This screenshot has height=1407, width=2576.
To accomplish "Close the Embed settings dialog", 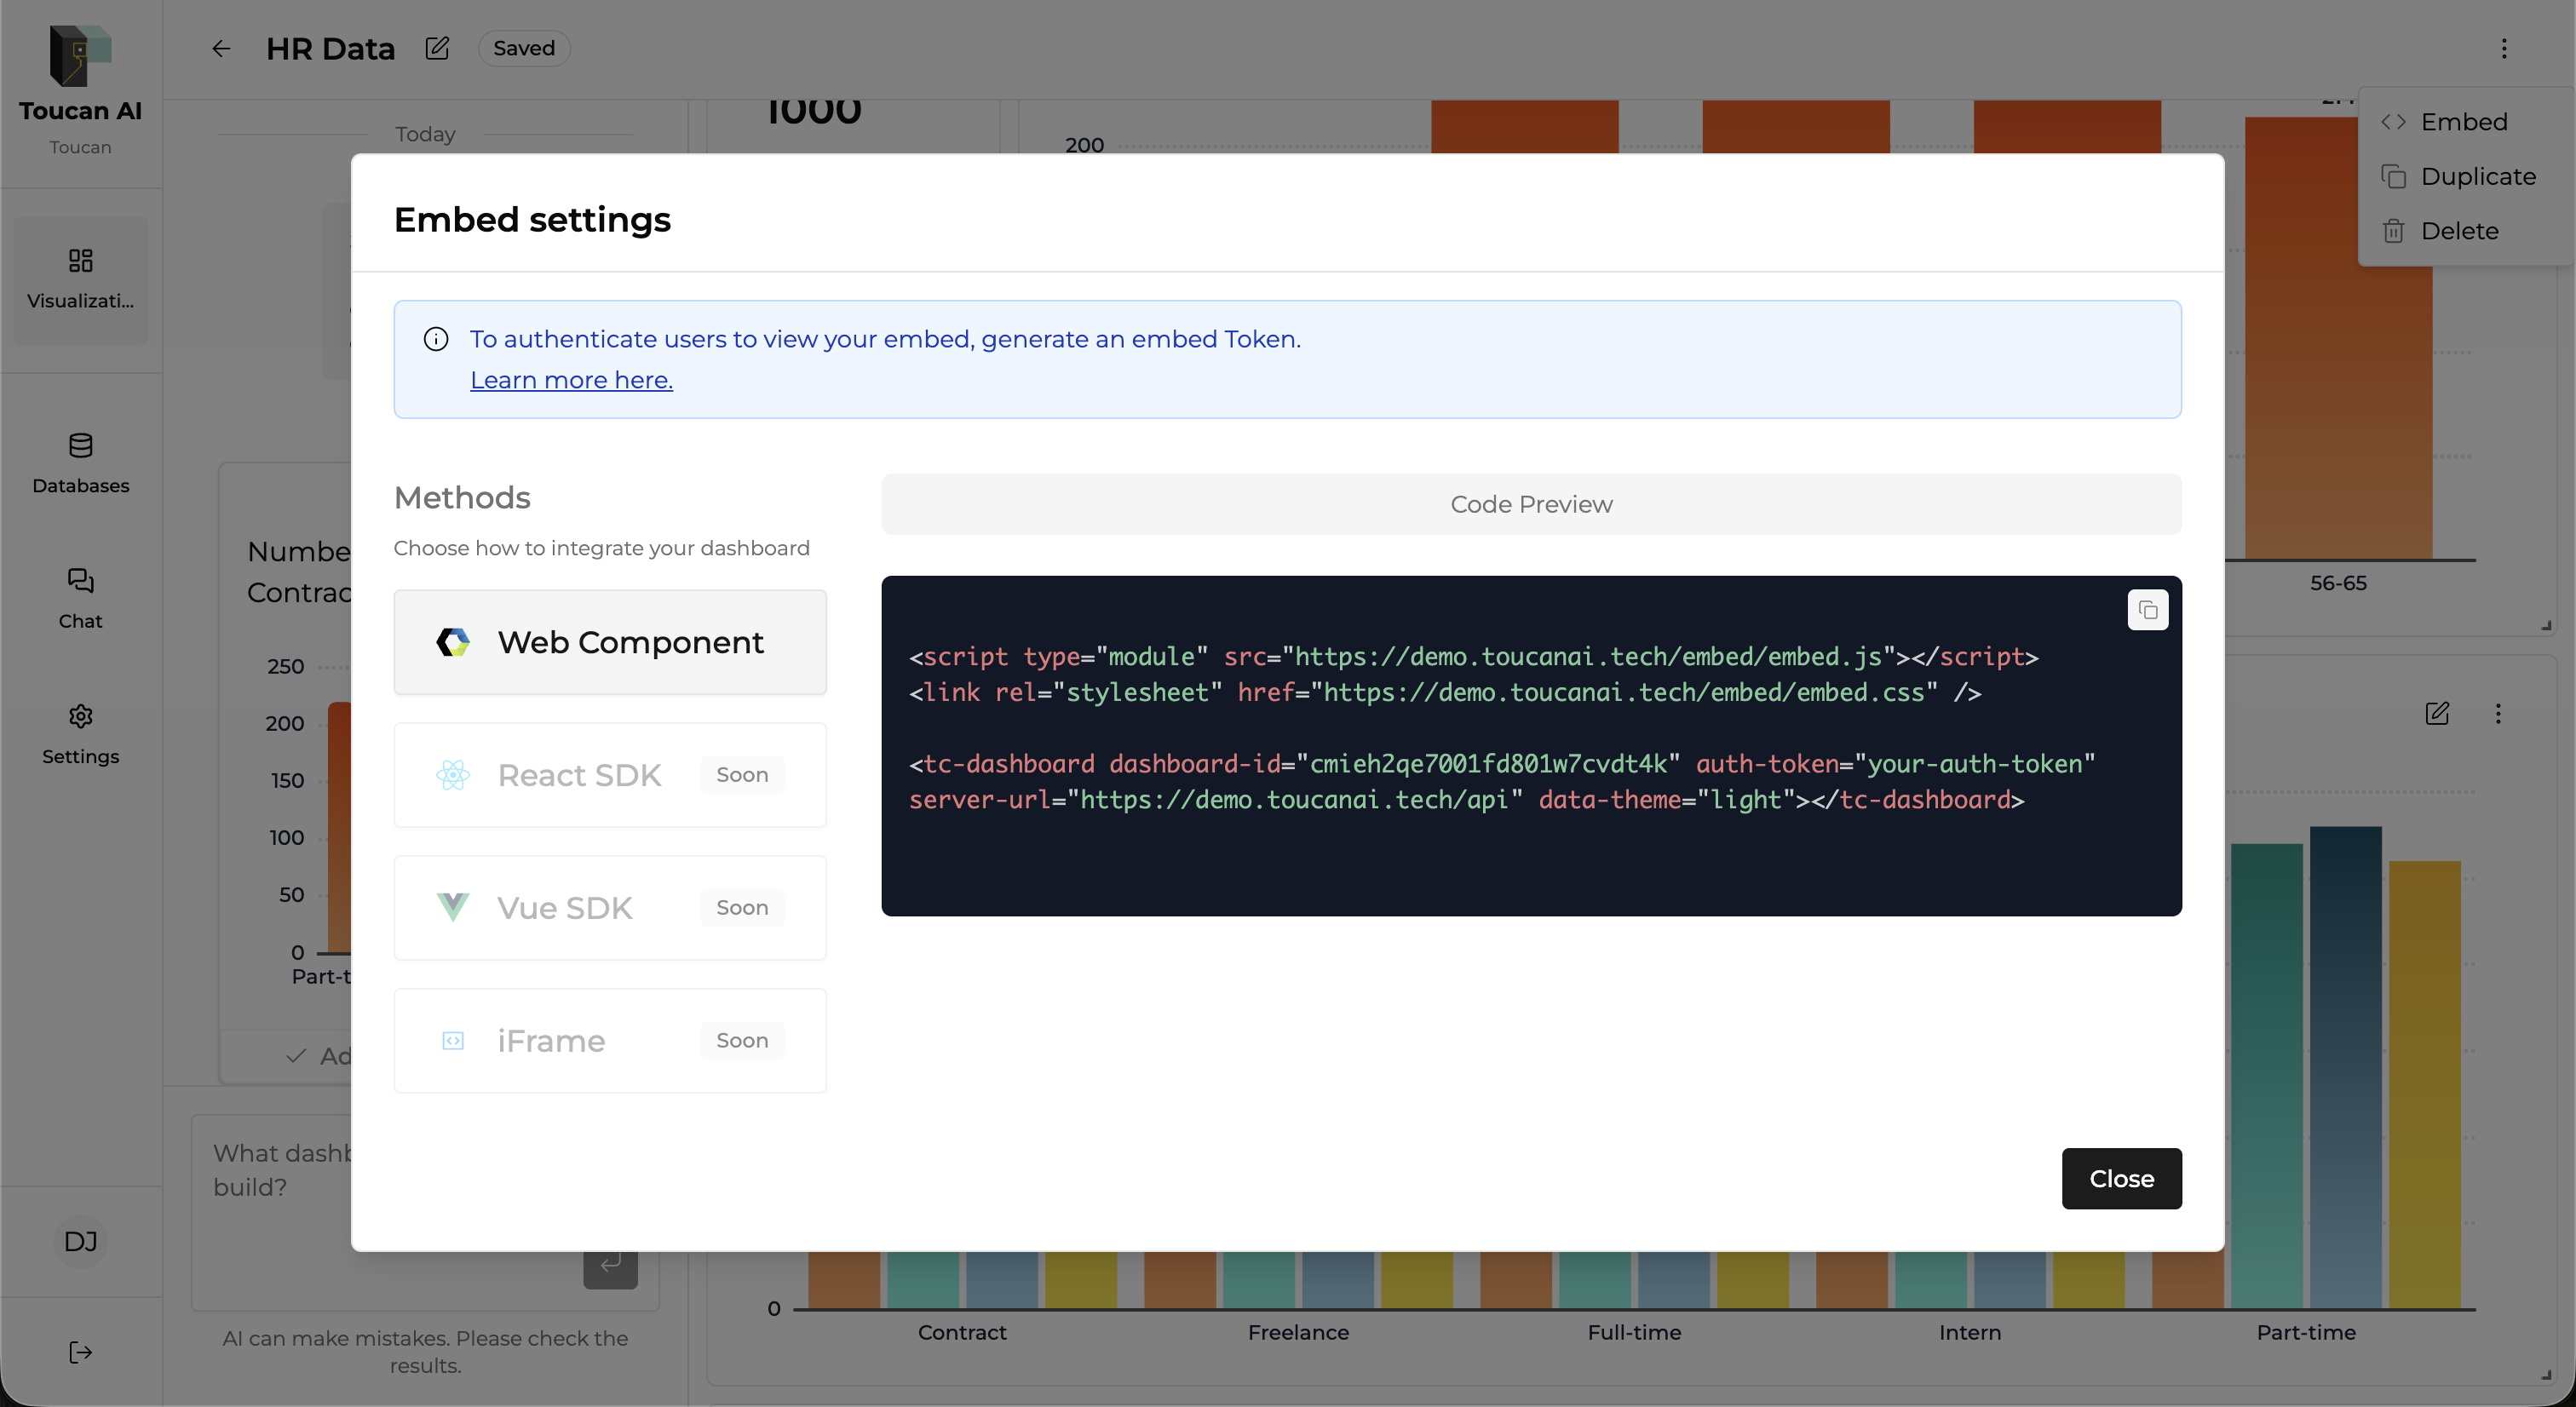I will coord(2121,1178).
